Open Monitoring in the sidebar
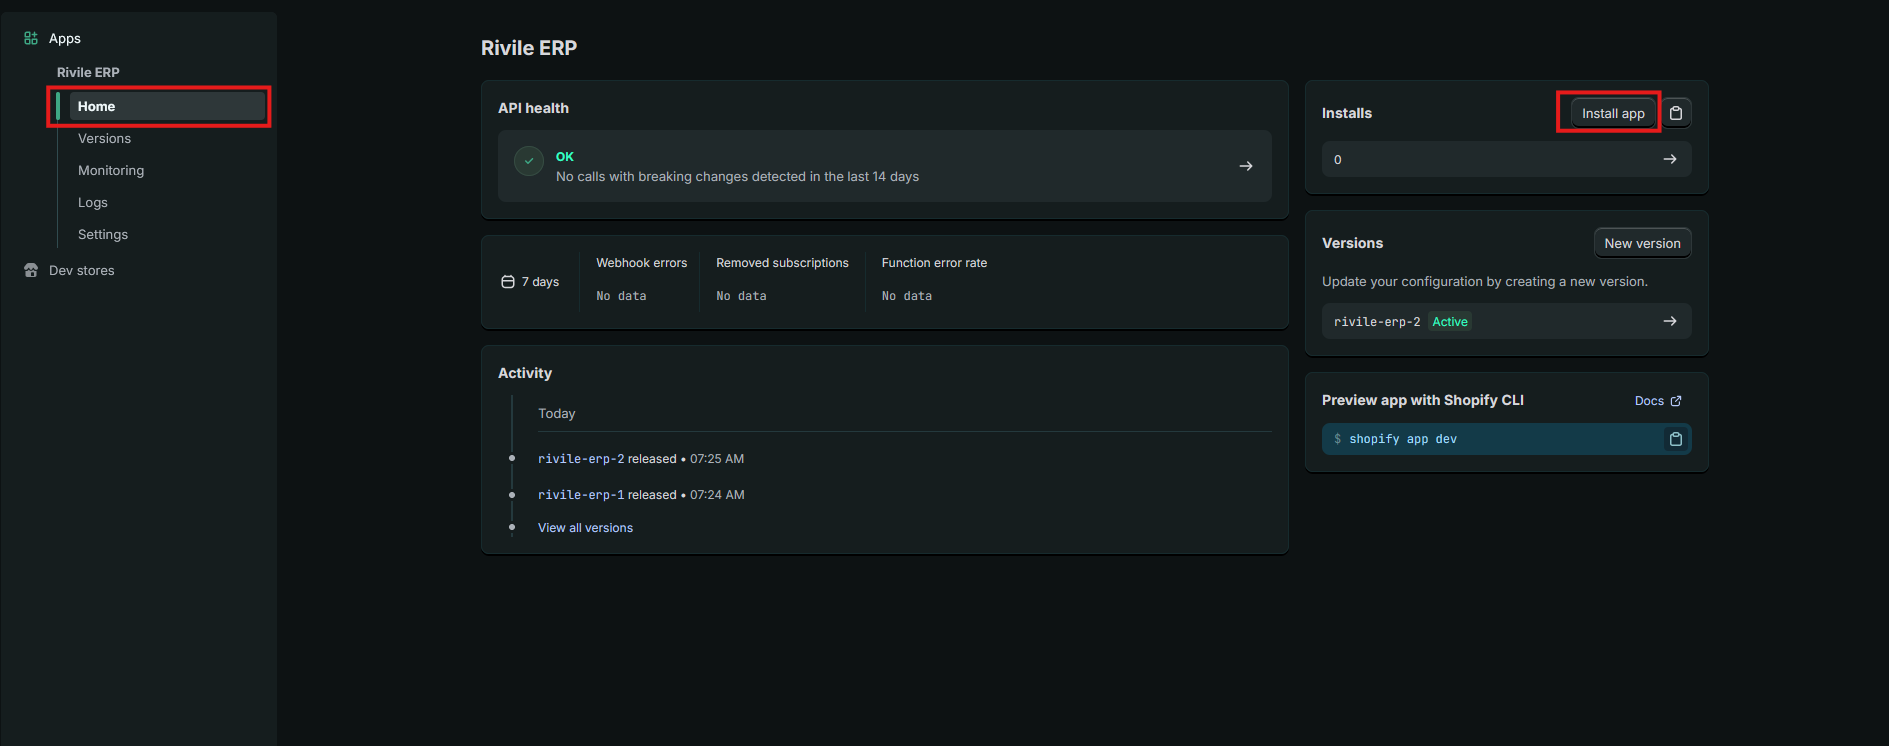Image resolution: width=1889 pixels, height=746 pixels. pyautogui.click(x=111, y=170)
